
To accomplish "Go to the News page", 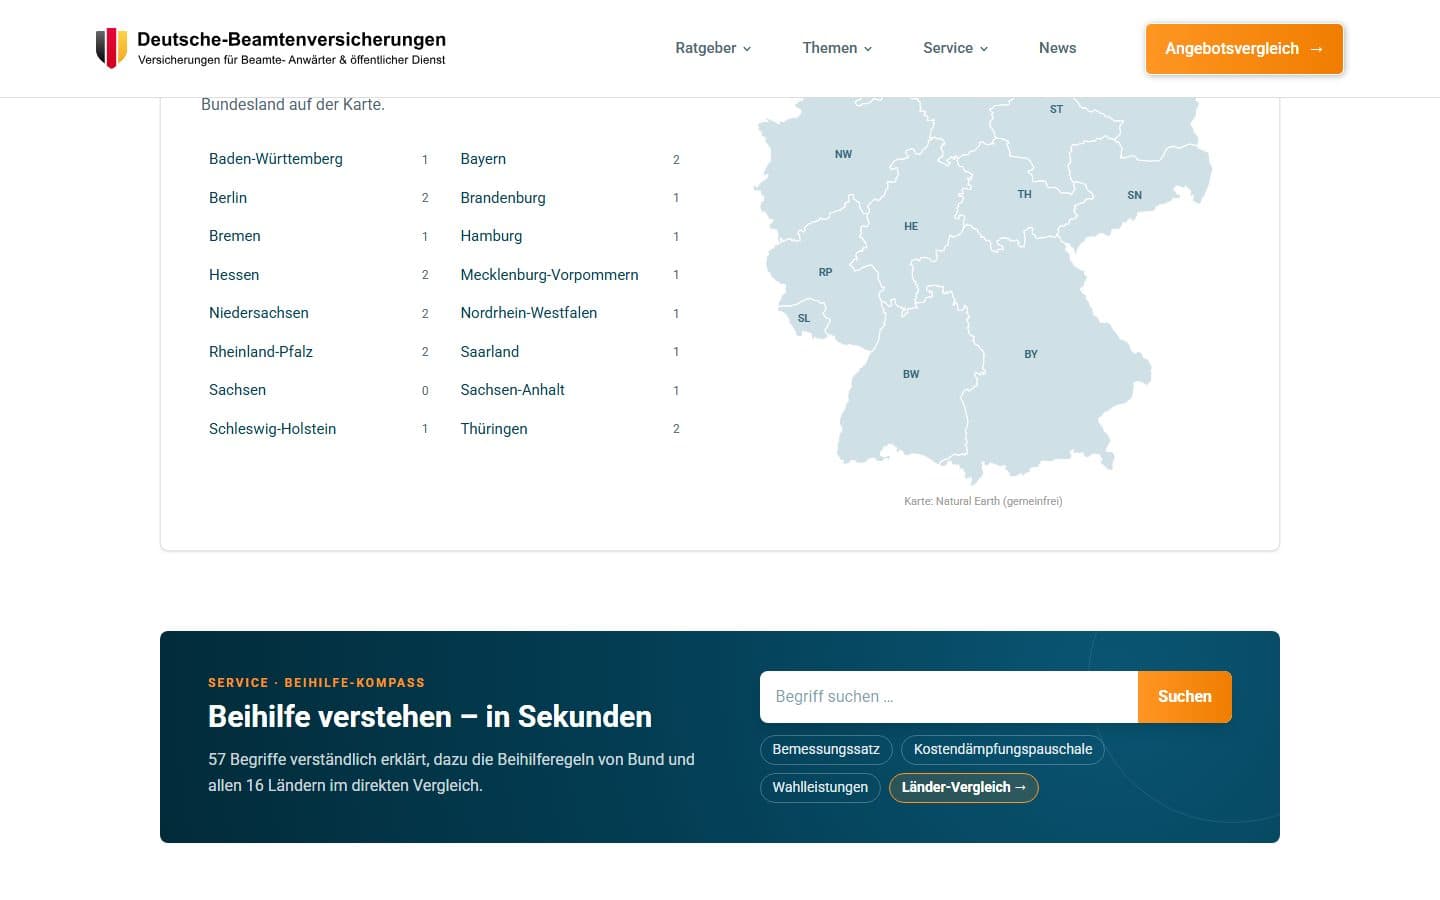I will pyautogui.click(x=1057, y=48).
